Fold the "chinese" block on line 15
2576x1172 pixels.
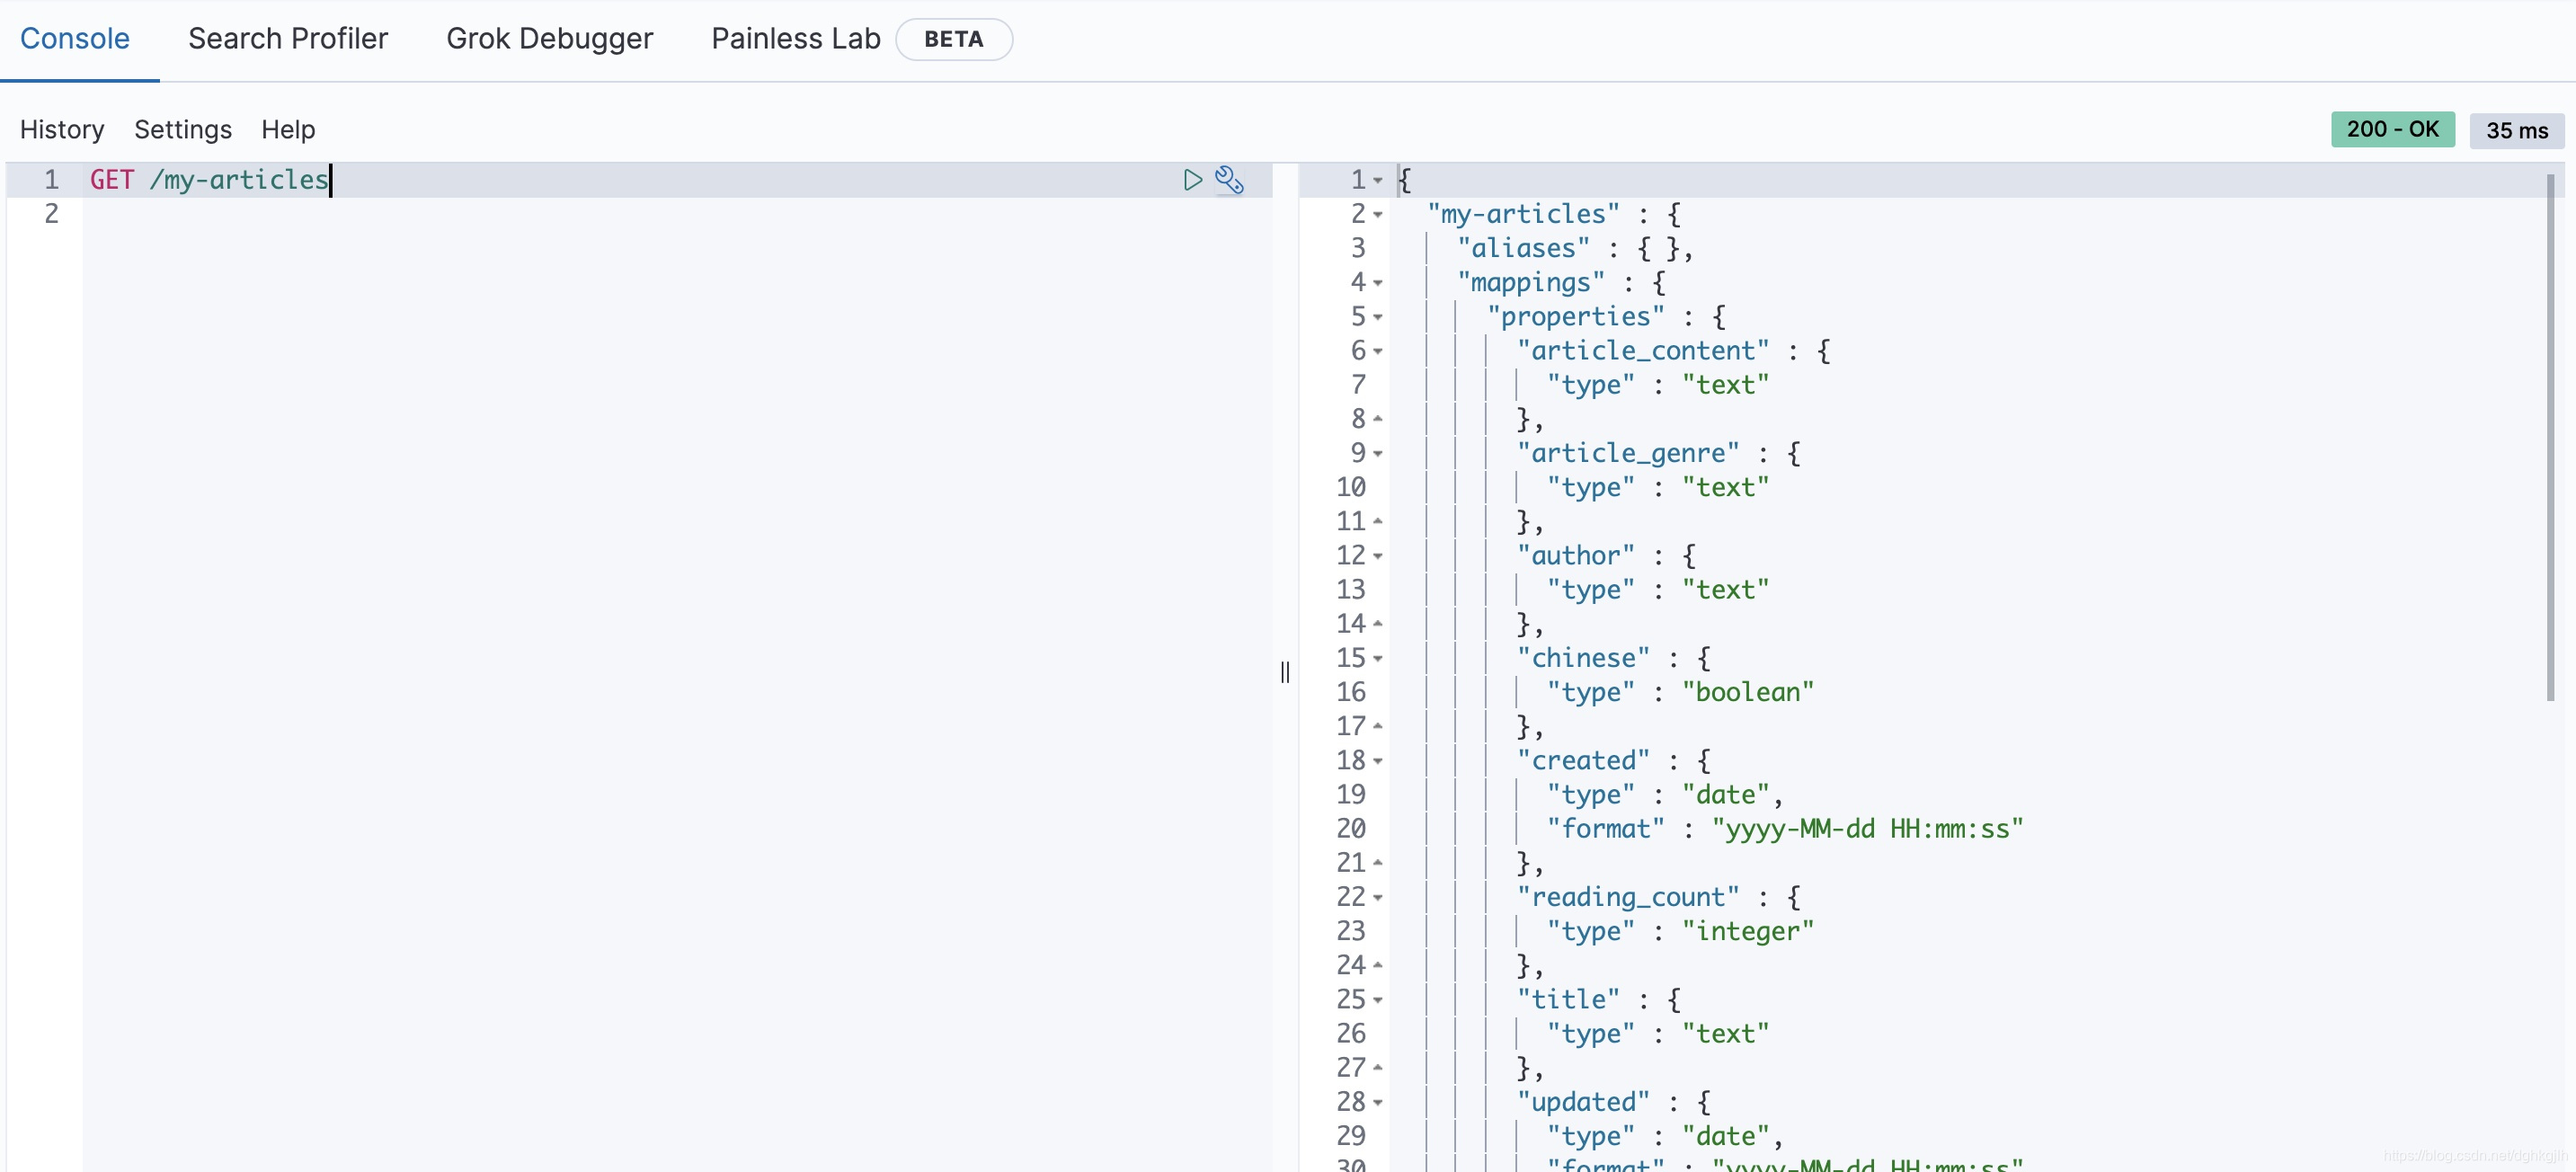click(1378, 659)
